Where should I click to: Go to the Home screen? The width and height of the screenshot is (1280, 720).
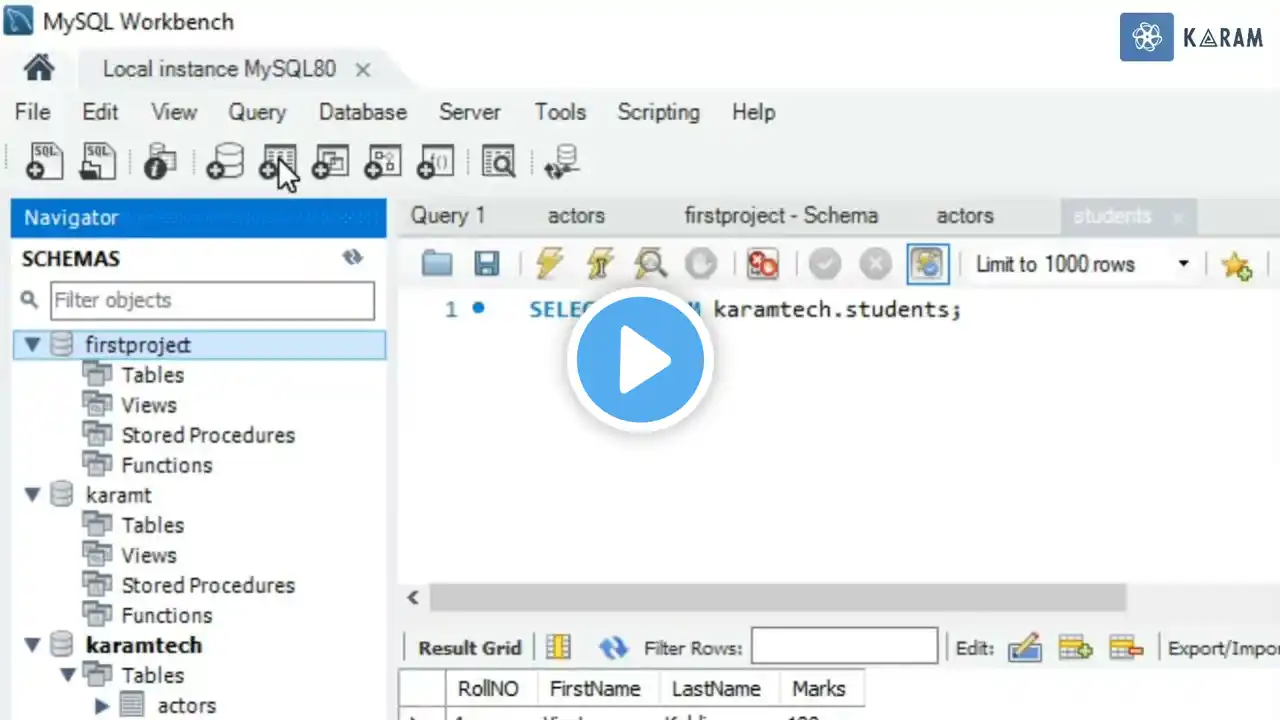pyautogui.click(x=39, y=68)
